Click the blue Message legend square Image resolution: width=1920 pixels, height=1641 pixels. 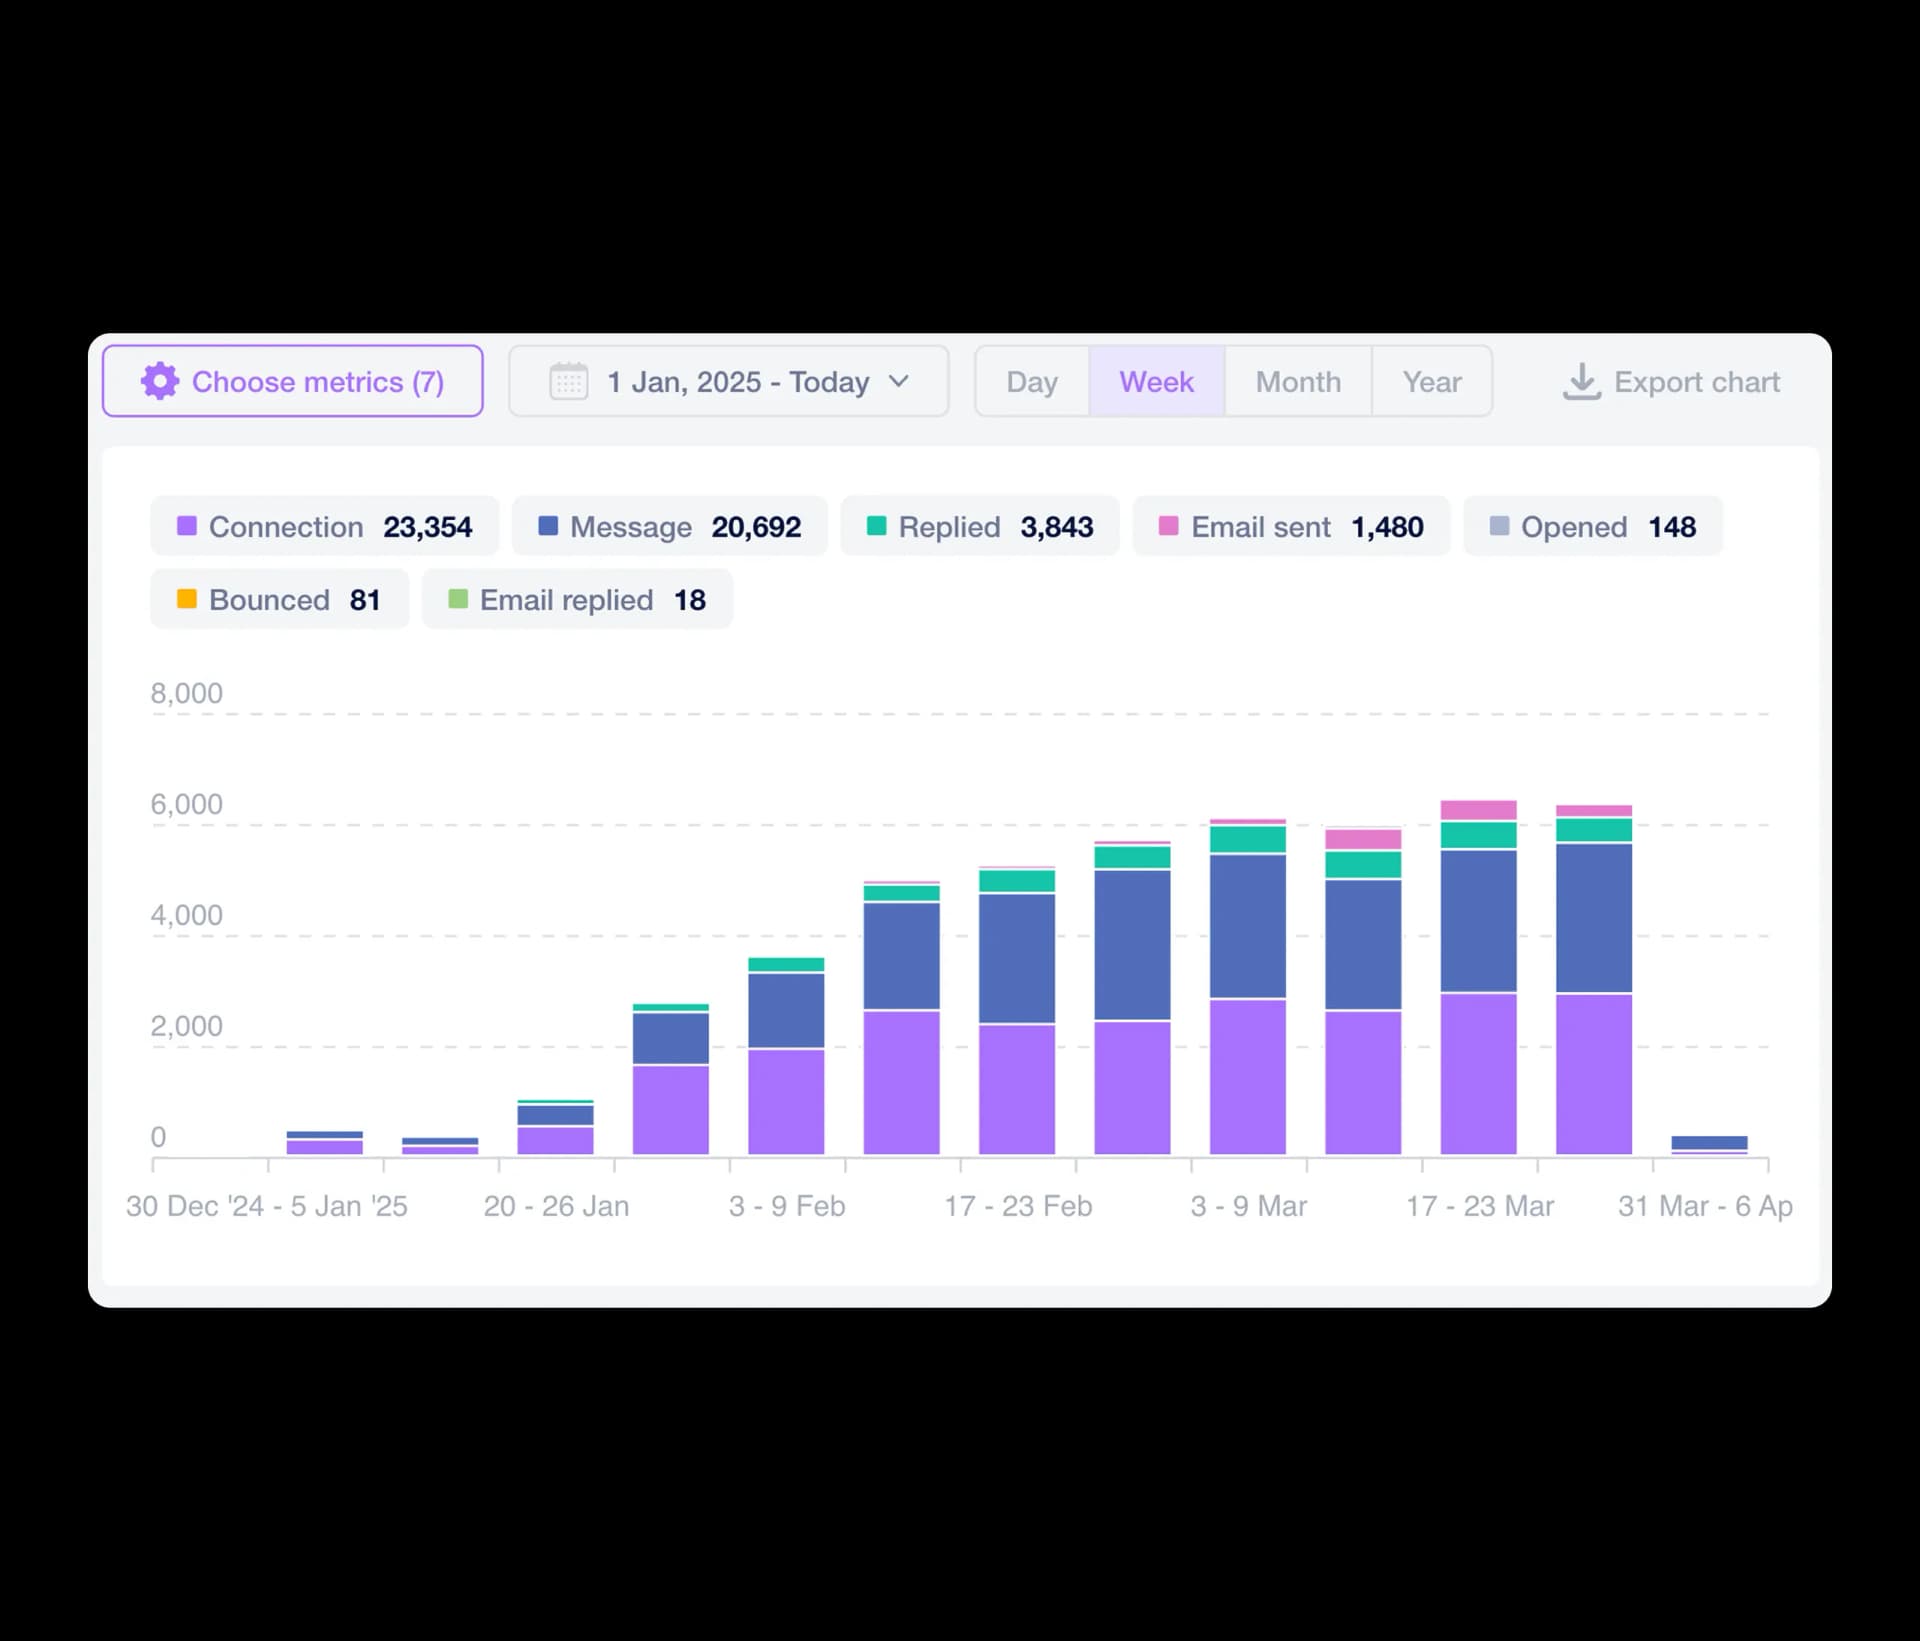pyautogui.click(x=548, y=526)
